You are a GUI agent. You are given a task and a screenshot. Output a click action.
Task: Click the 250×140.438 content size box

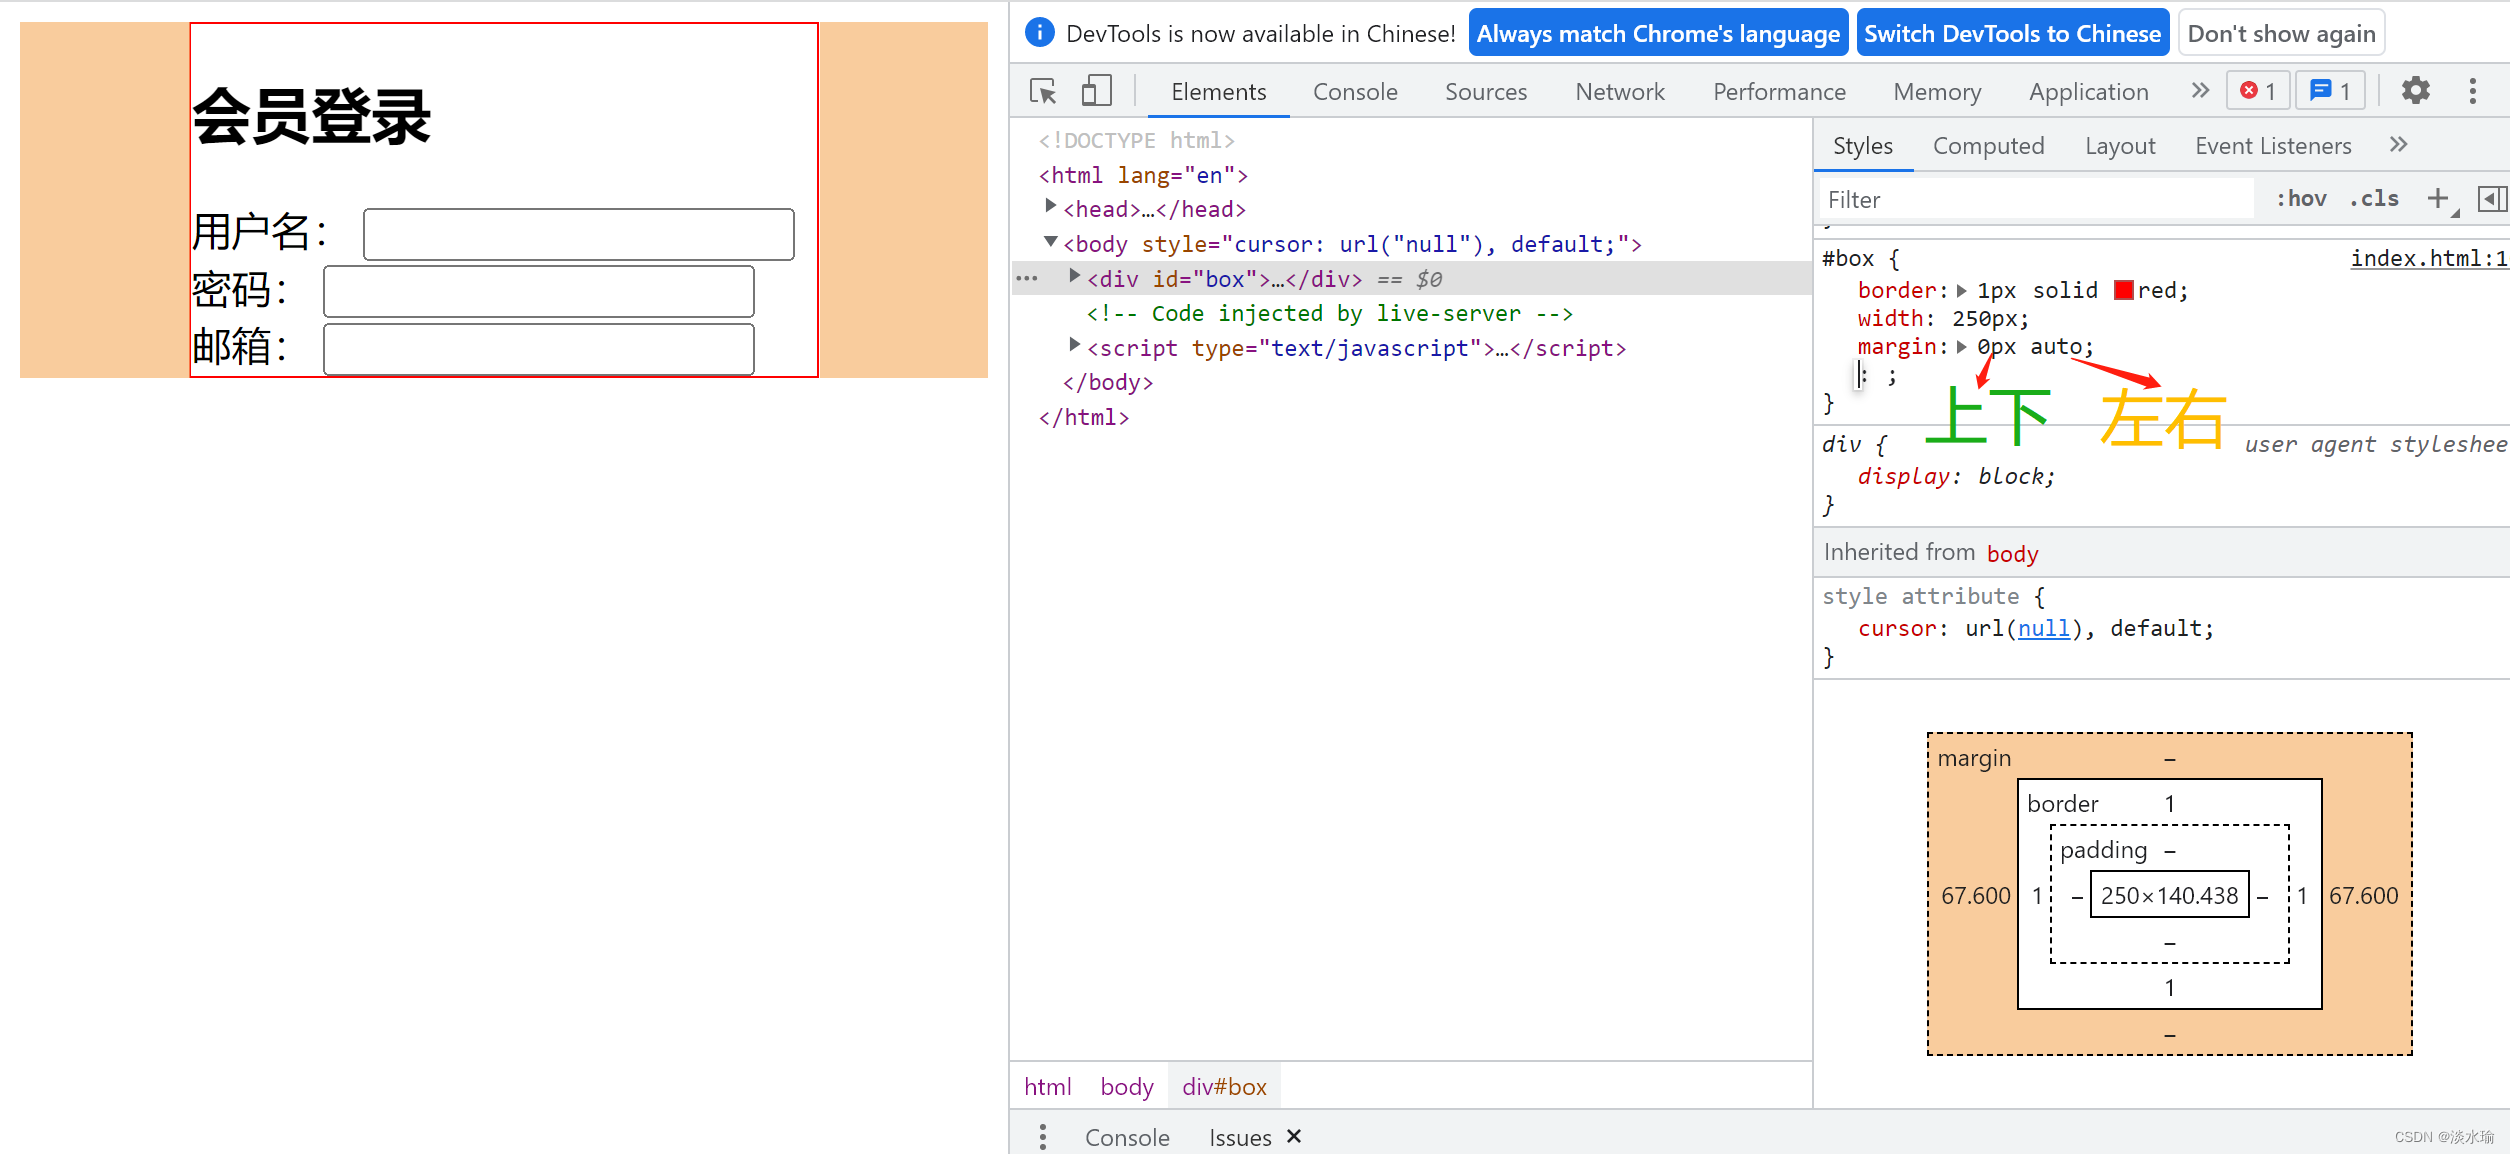(x=2169, y=894)
